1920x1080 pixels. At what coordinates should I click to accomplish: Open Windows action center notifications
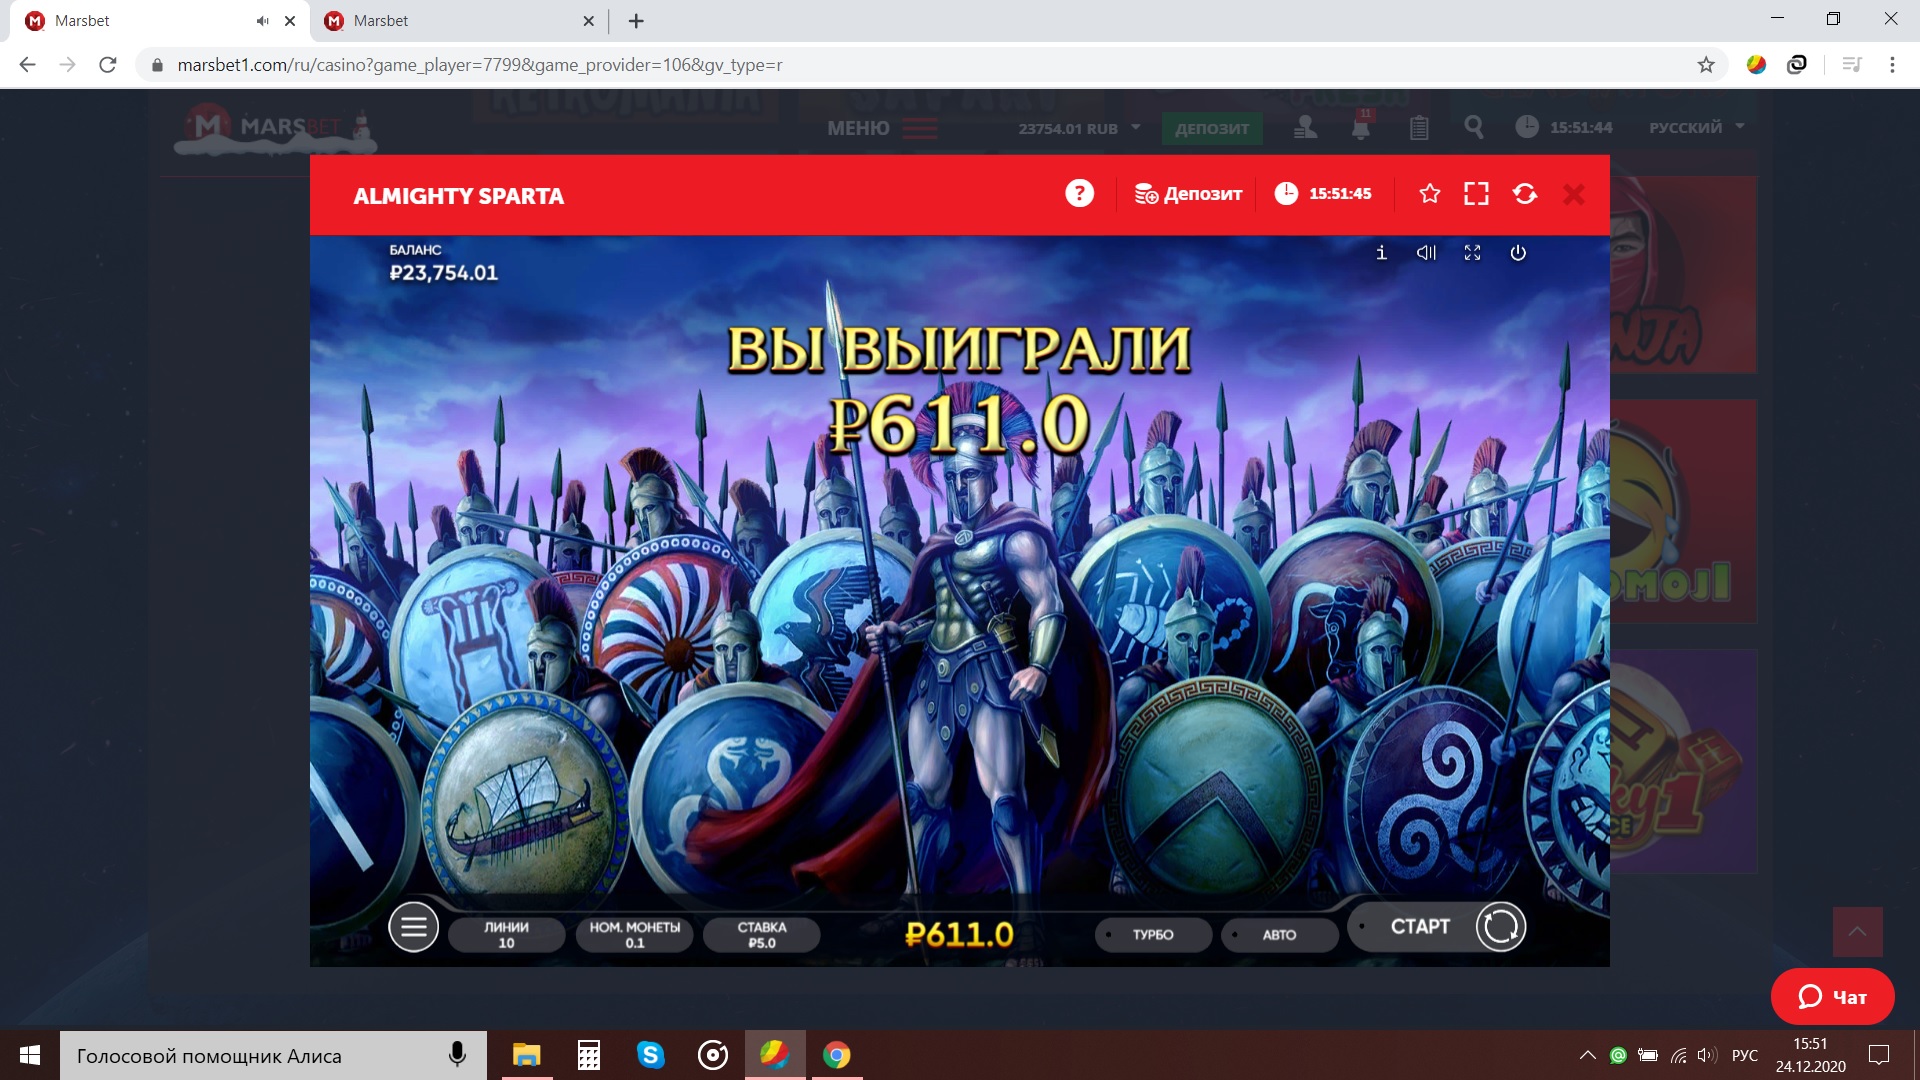pos(1879,1055)
